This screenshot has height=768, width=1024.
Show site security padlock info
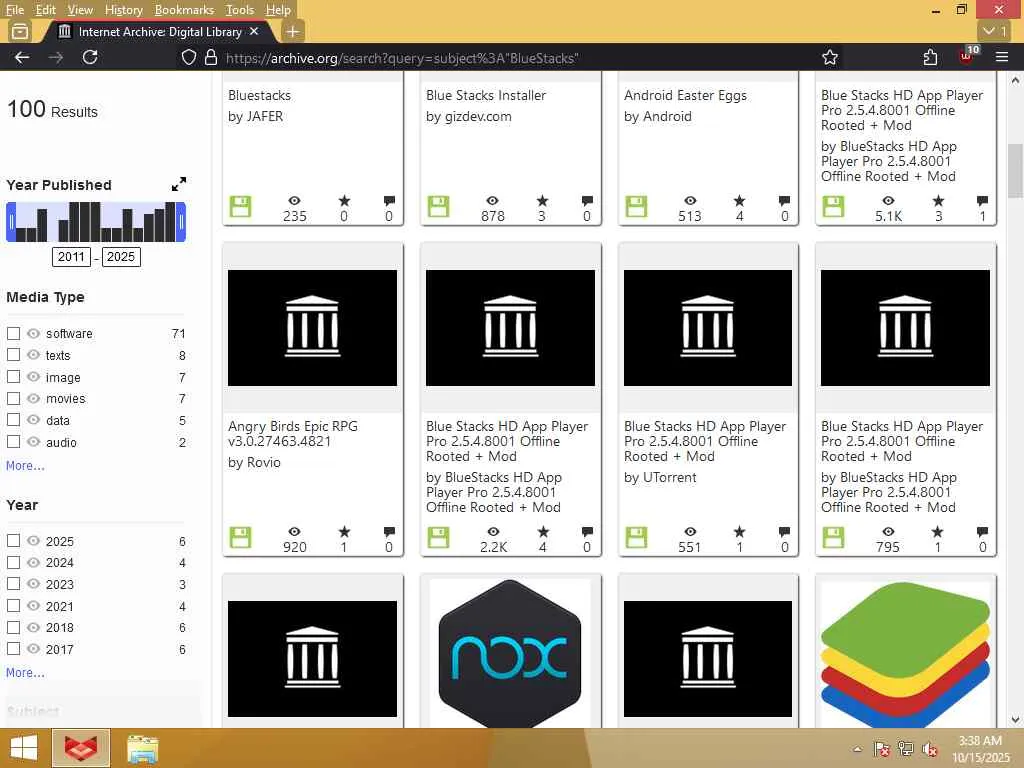[x=210, y=57]
